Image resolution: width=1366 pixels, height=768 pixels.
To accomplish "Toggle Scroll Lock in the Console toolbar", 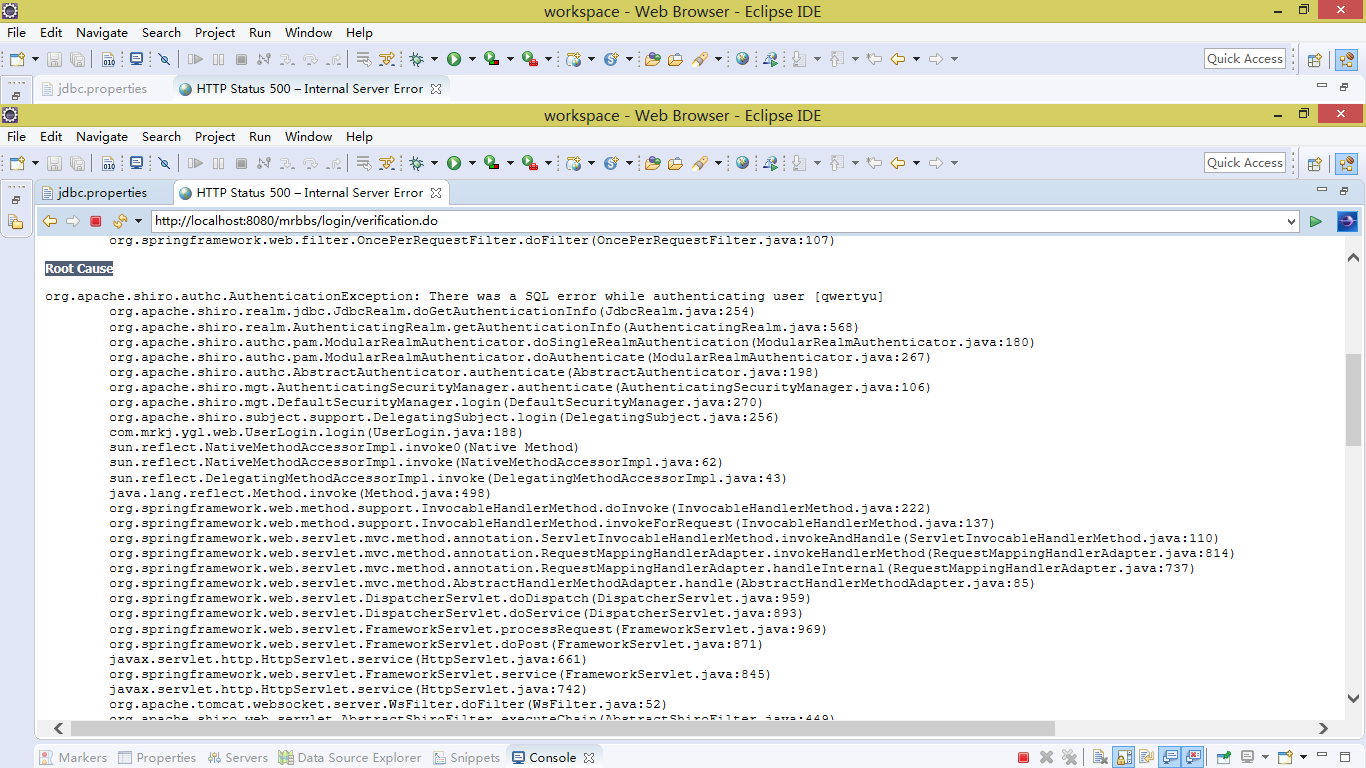I will tap(1123, 757).
